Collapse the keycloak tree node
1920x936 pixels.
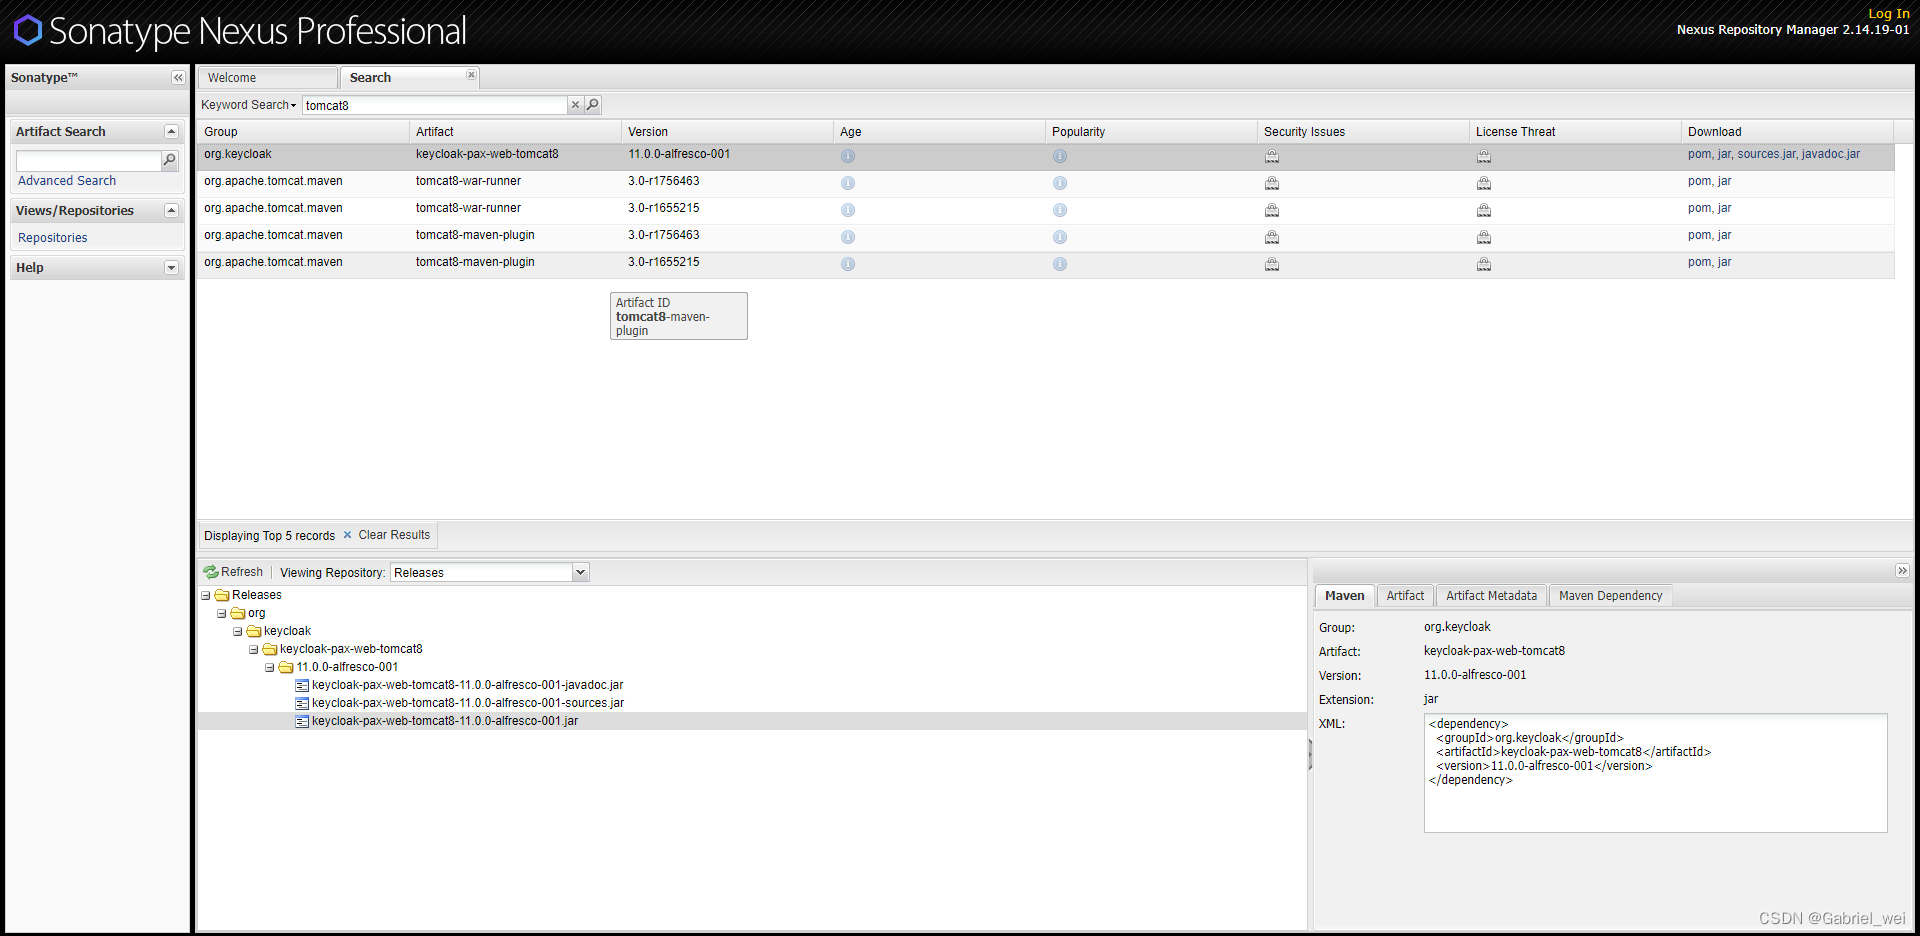238,631
